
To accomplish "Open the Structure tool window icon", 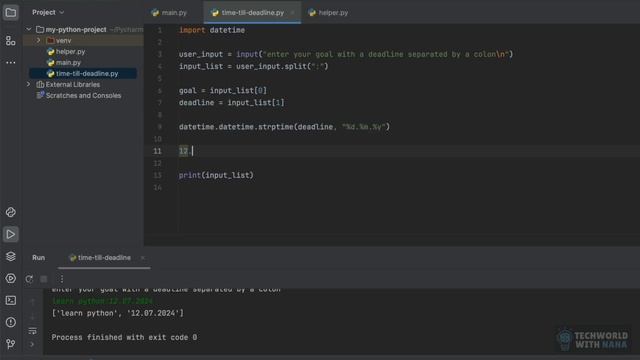I will point(11,40).
